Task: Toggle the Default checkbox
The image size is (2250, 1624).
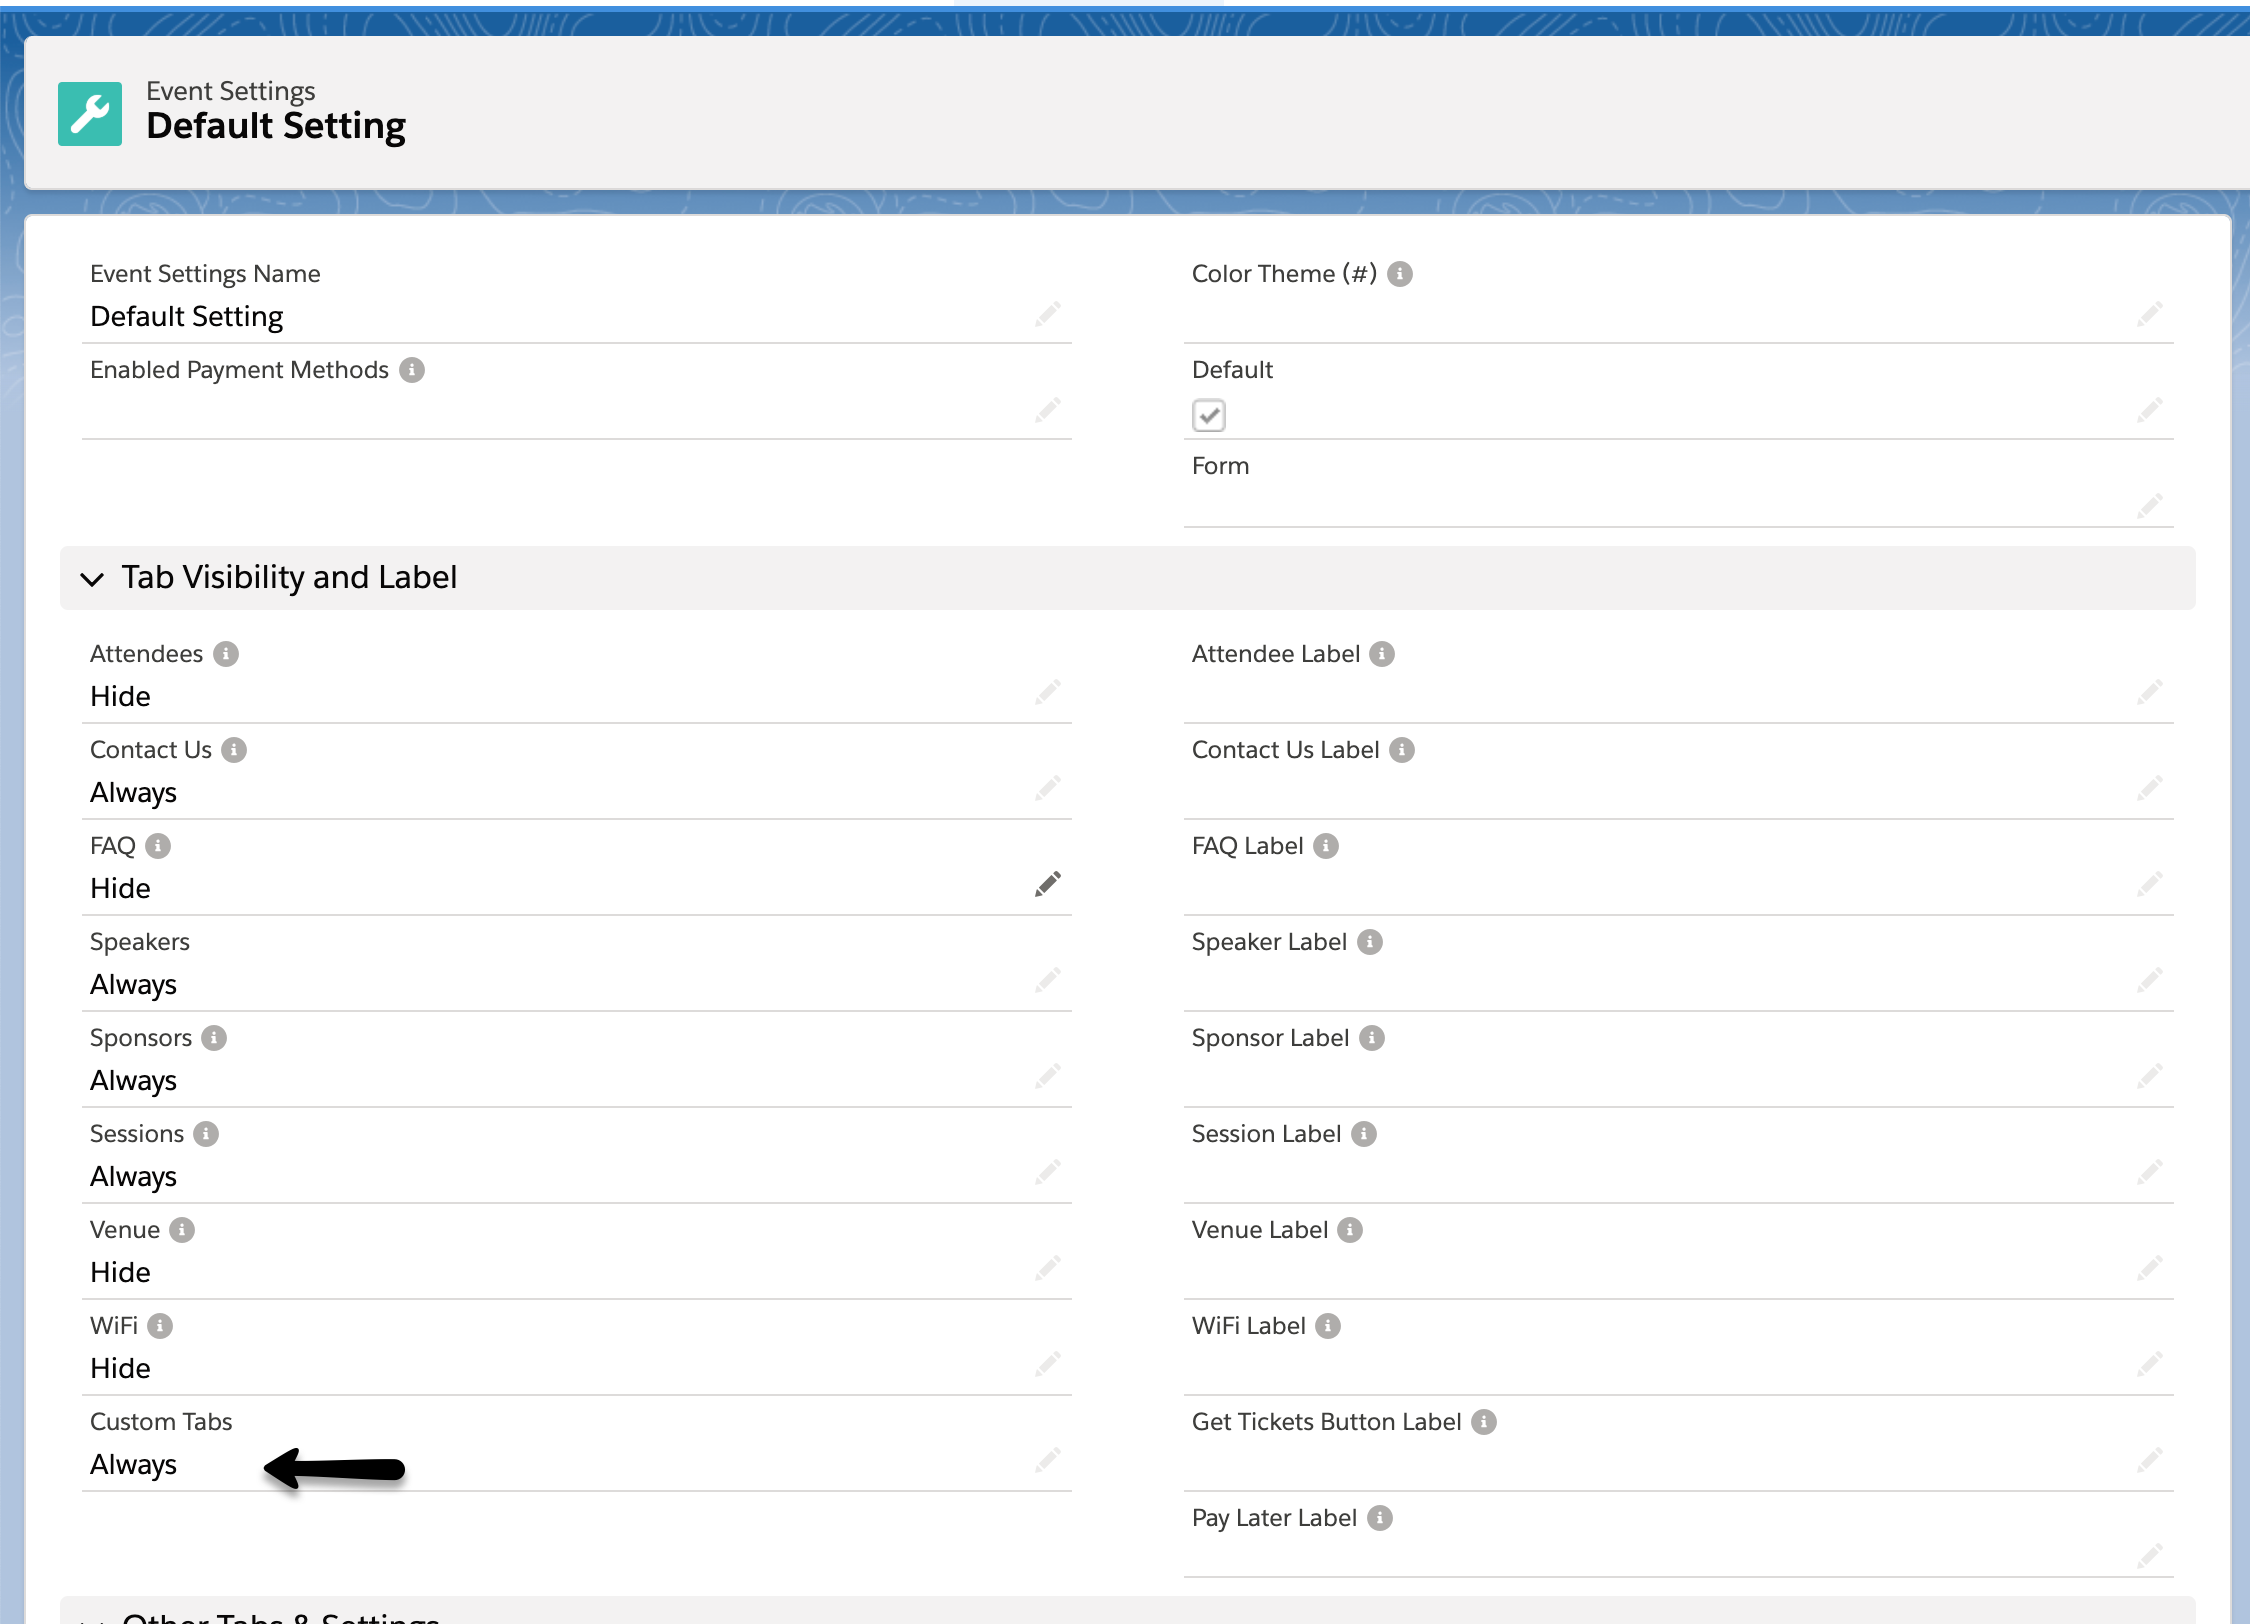Action: (x=1208, y=415)
